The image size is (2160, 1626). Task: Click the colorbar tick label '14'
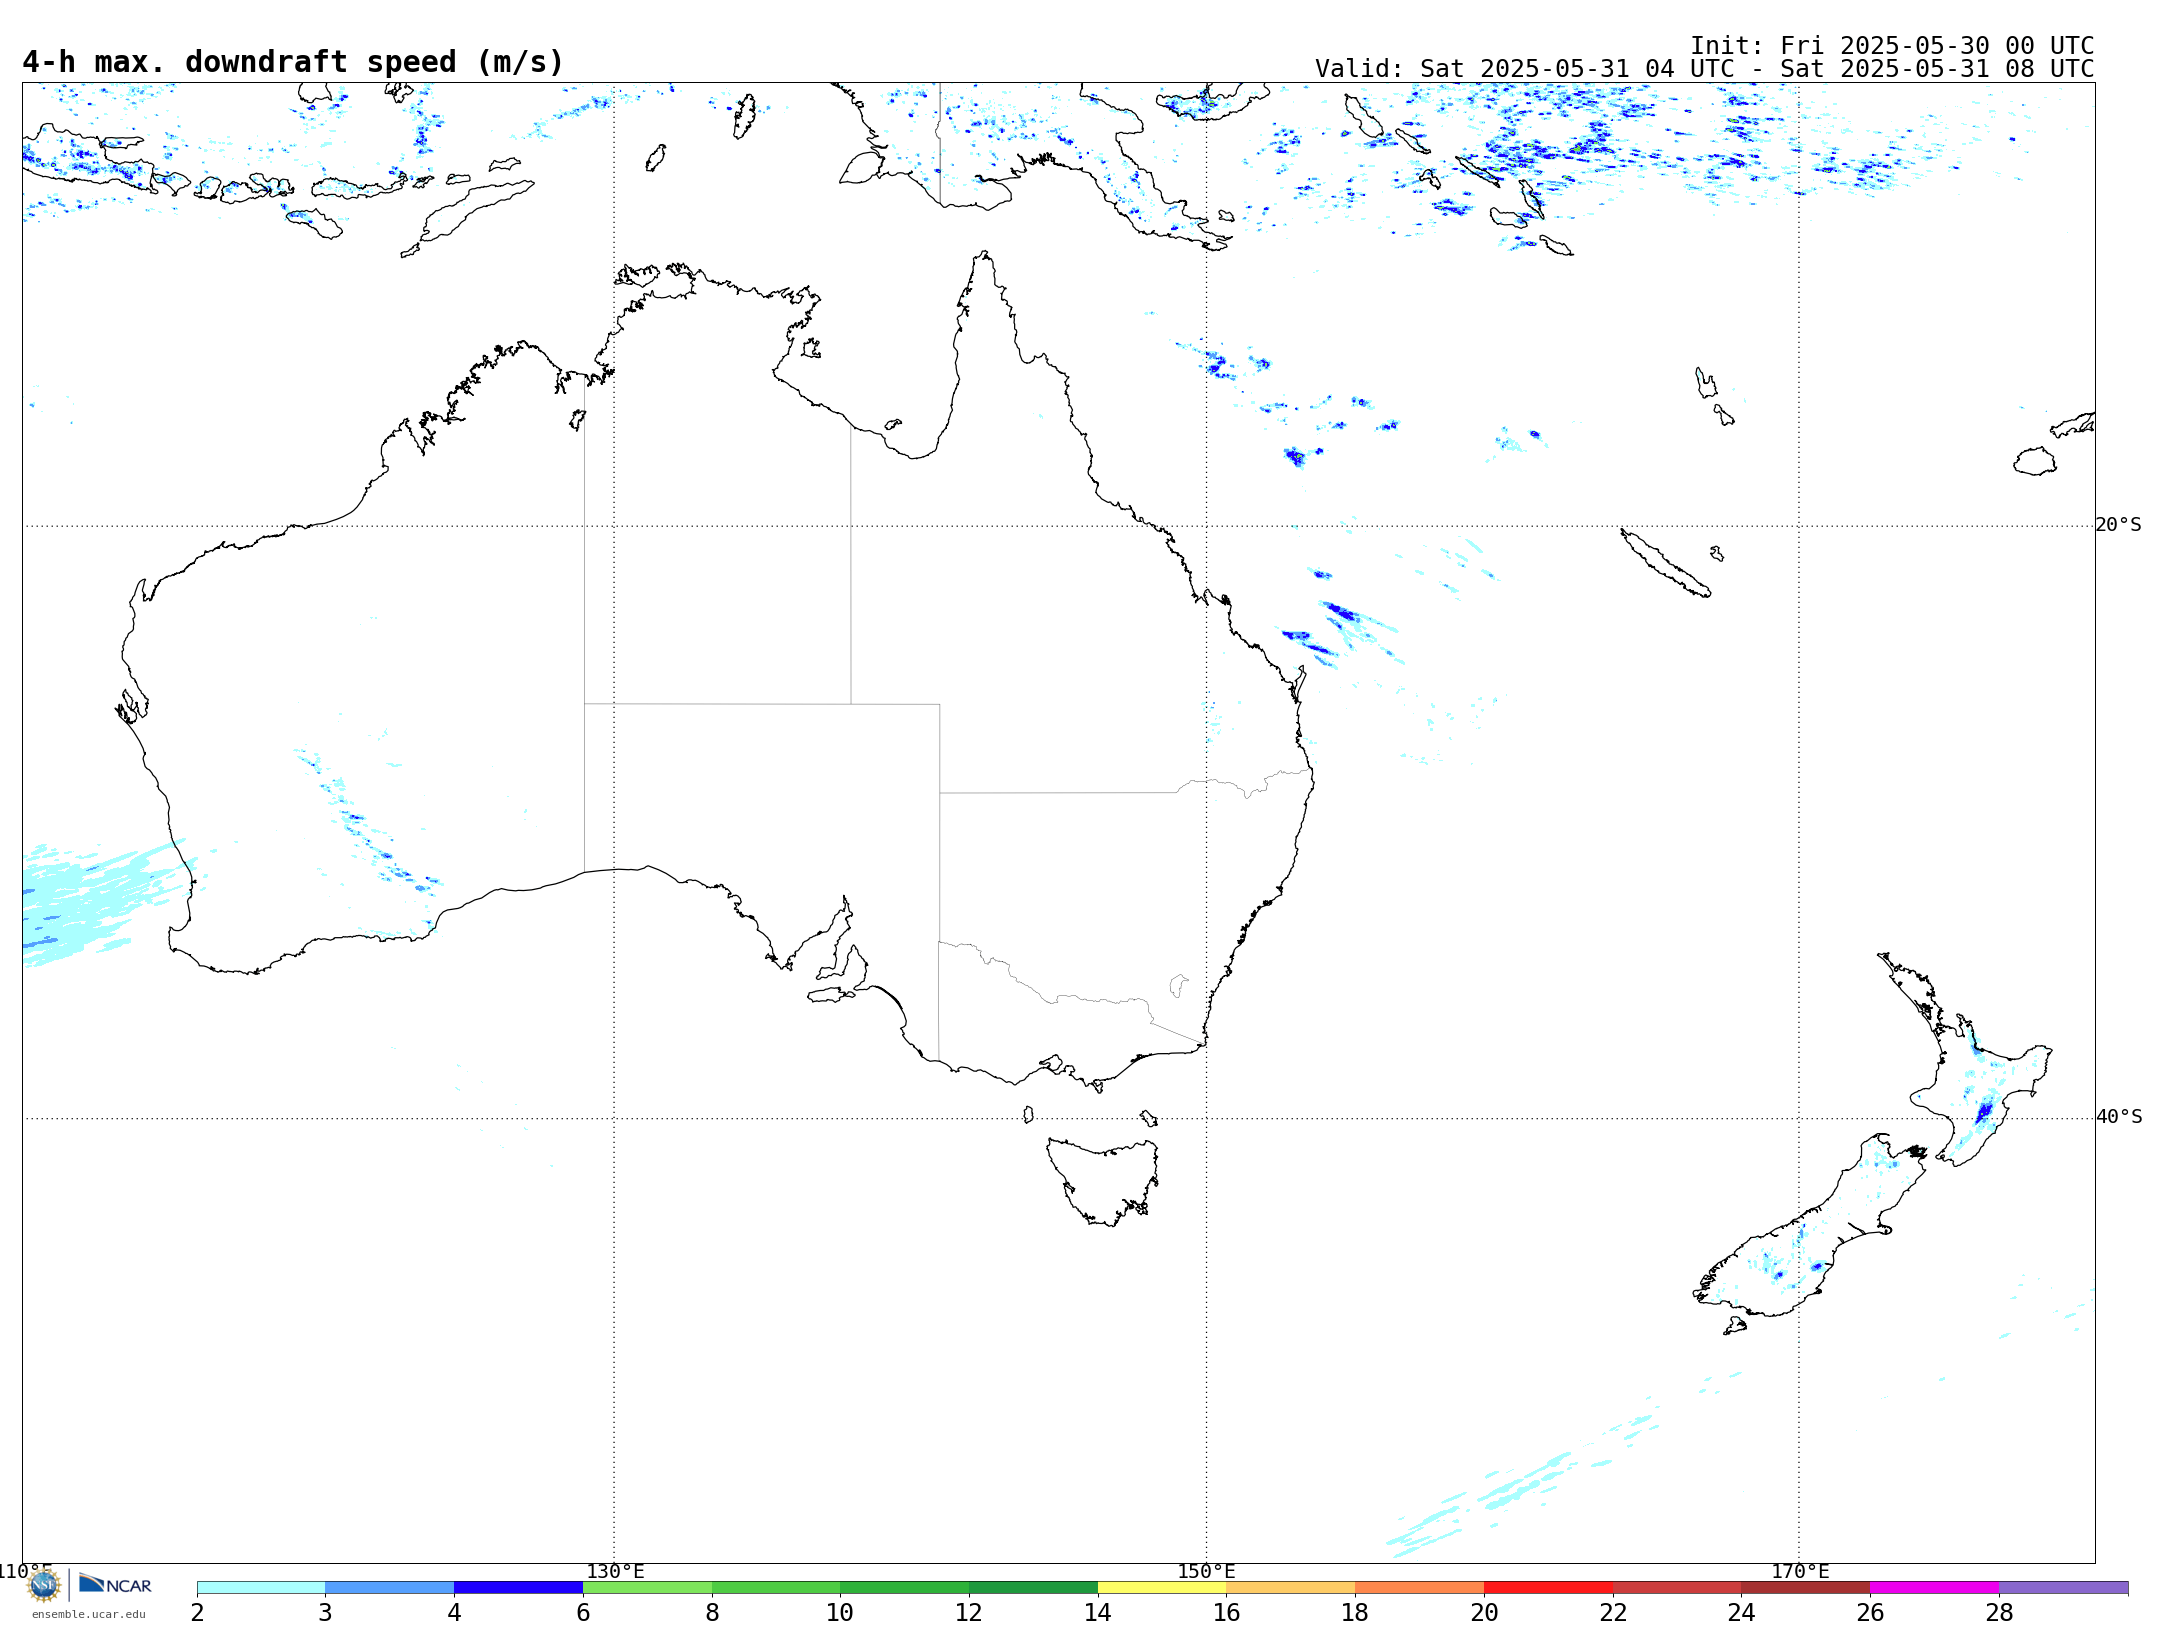point(1098,1612)
